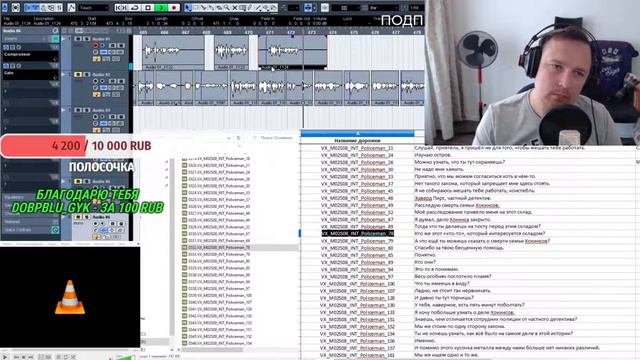The image size is (640, 360).
Task: Expand track Audio 01 triangle
Action: point(64,39)
